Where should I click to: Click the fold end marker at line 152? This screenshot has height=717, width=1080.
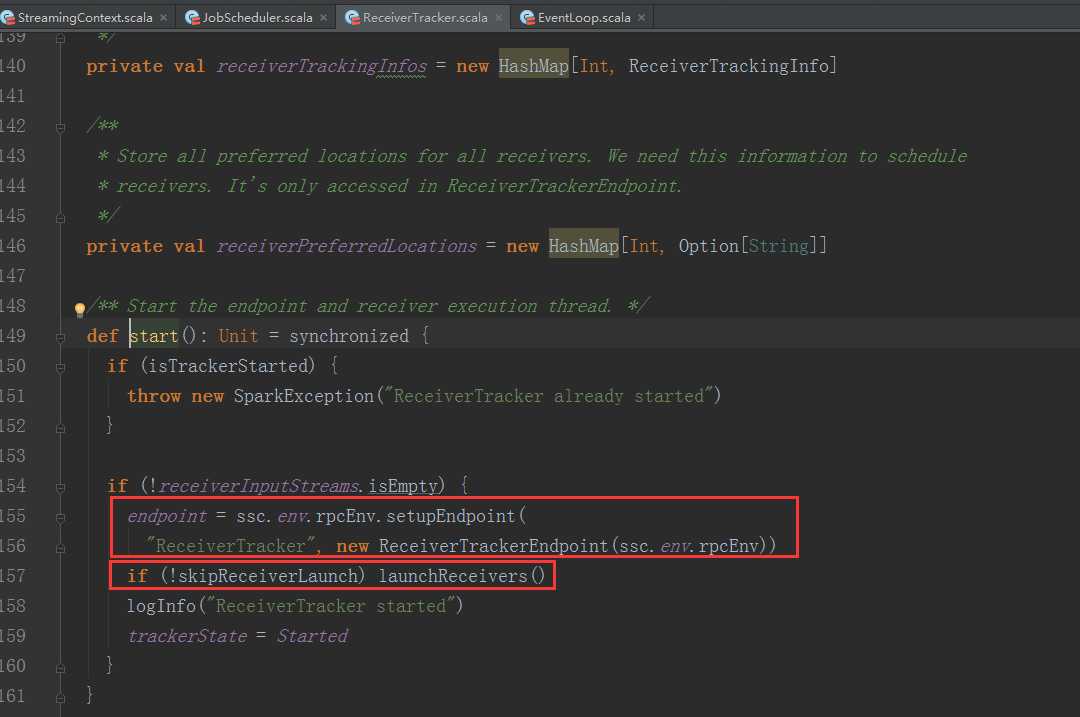click(61, 428)
